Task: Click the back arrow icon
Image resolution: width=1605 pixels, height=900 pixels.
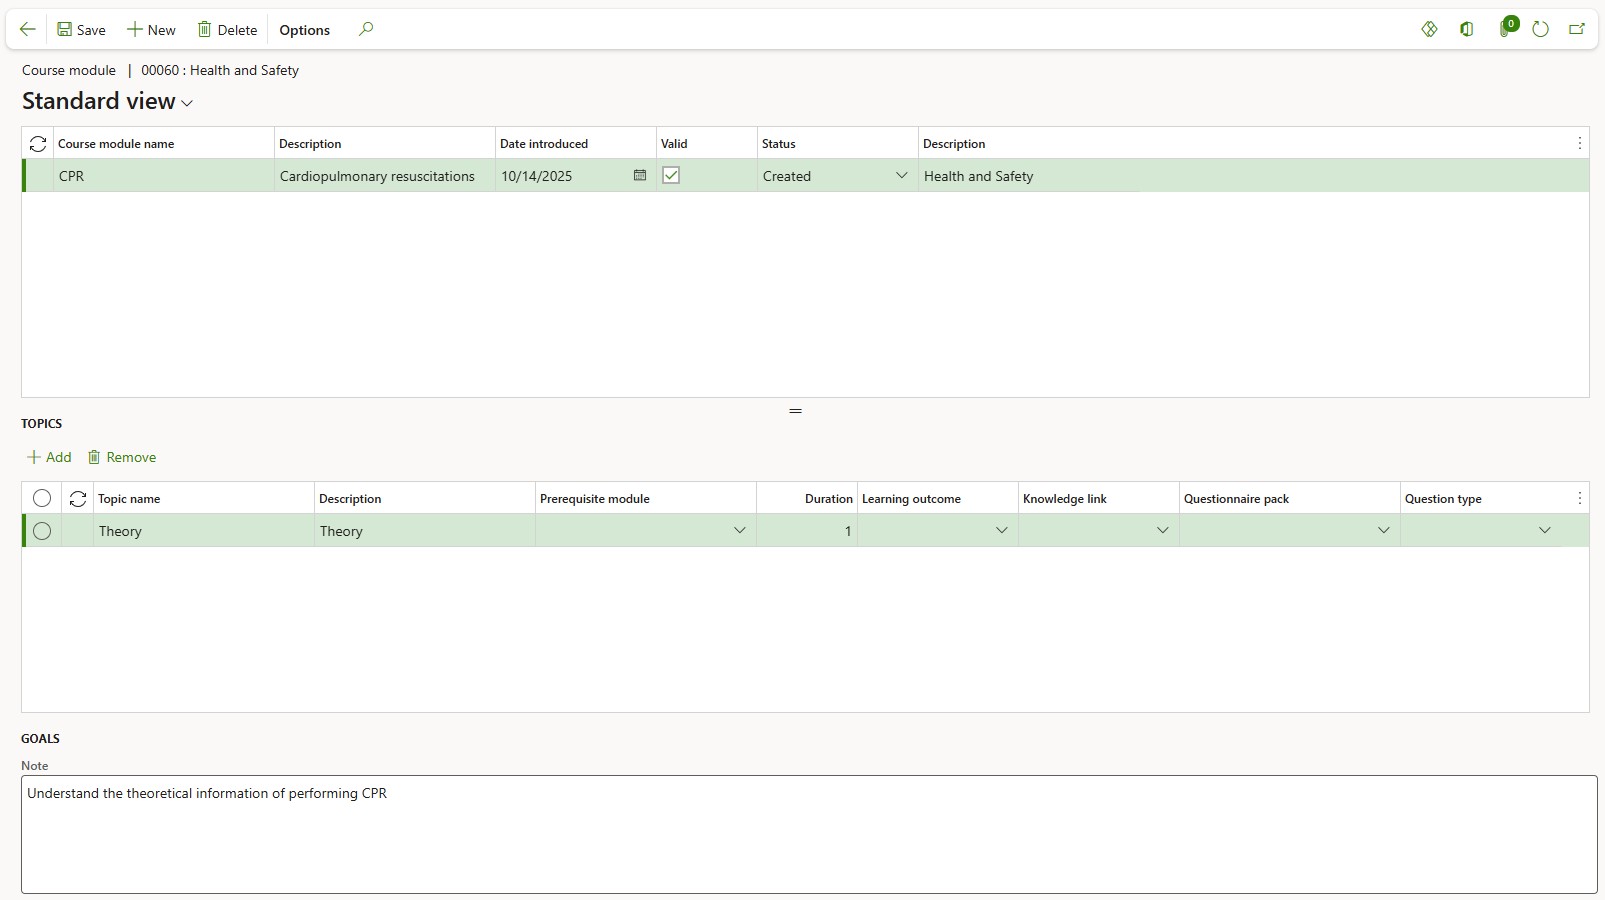Action: [x=28, y=30]
